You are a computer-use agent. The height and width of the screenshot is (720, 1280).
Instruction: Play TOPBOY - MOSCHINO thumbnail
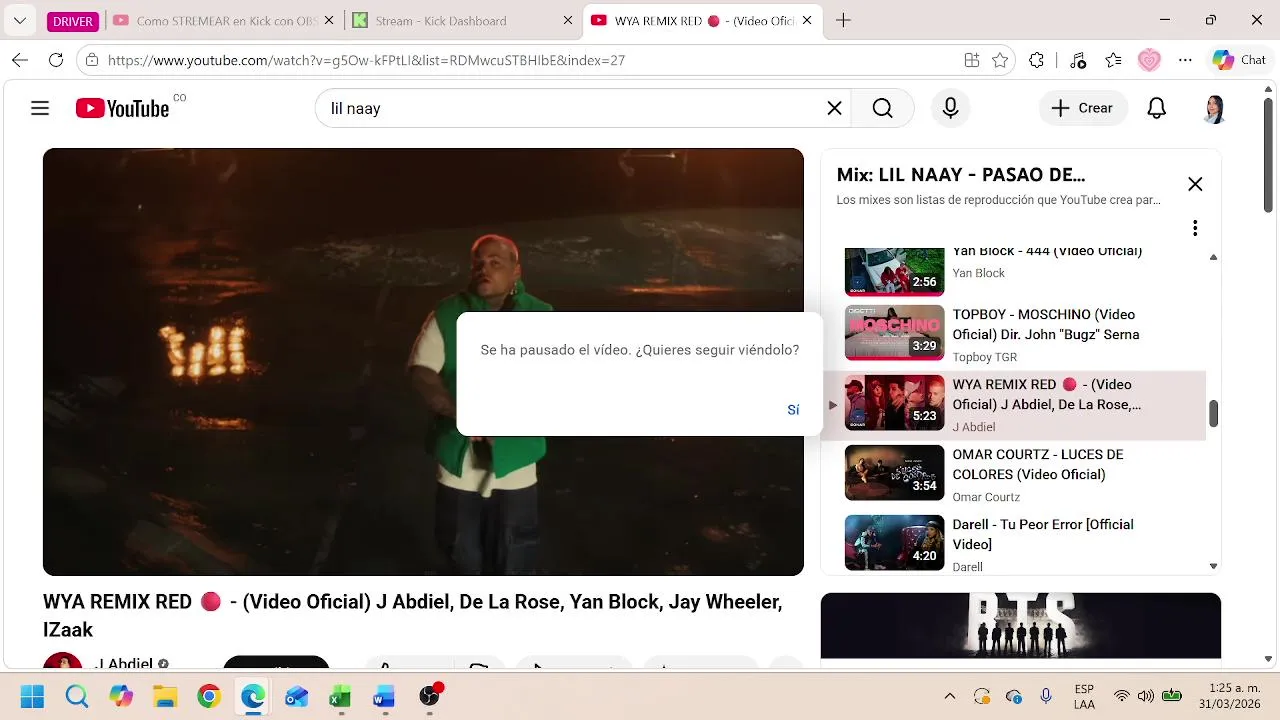tap(894, 333)
